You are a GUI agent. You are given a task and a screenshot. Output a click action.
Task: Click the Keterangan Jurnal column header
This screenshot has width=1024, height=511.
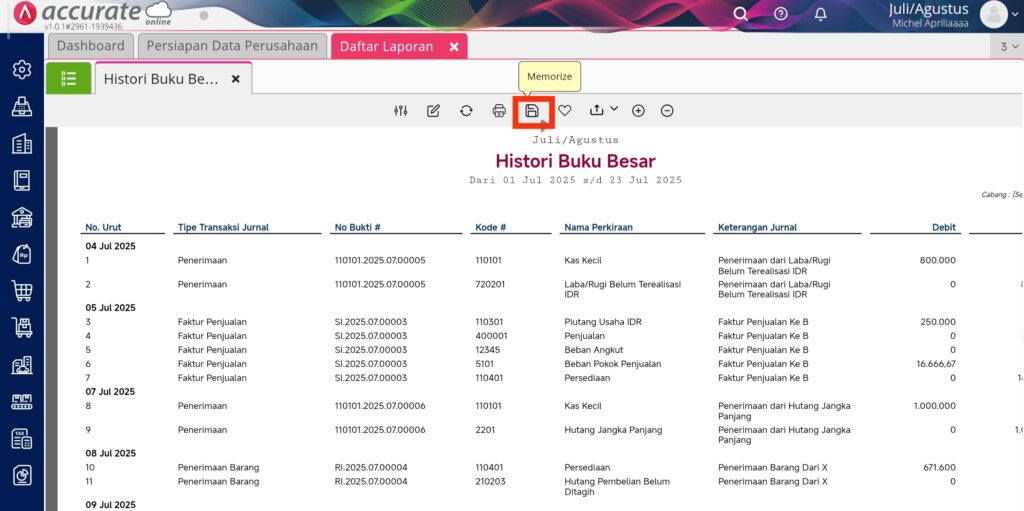[x=758, y=227]
